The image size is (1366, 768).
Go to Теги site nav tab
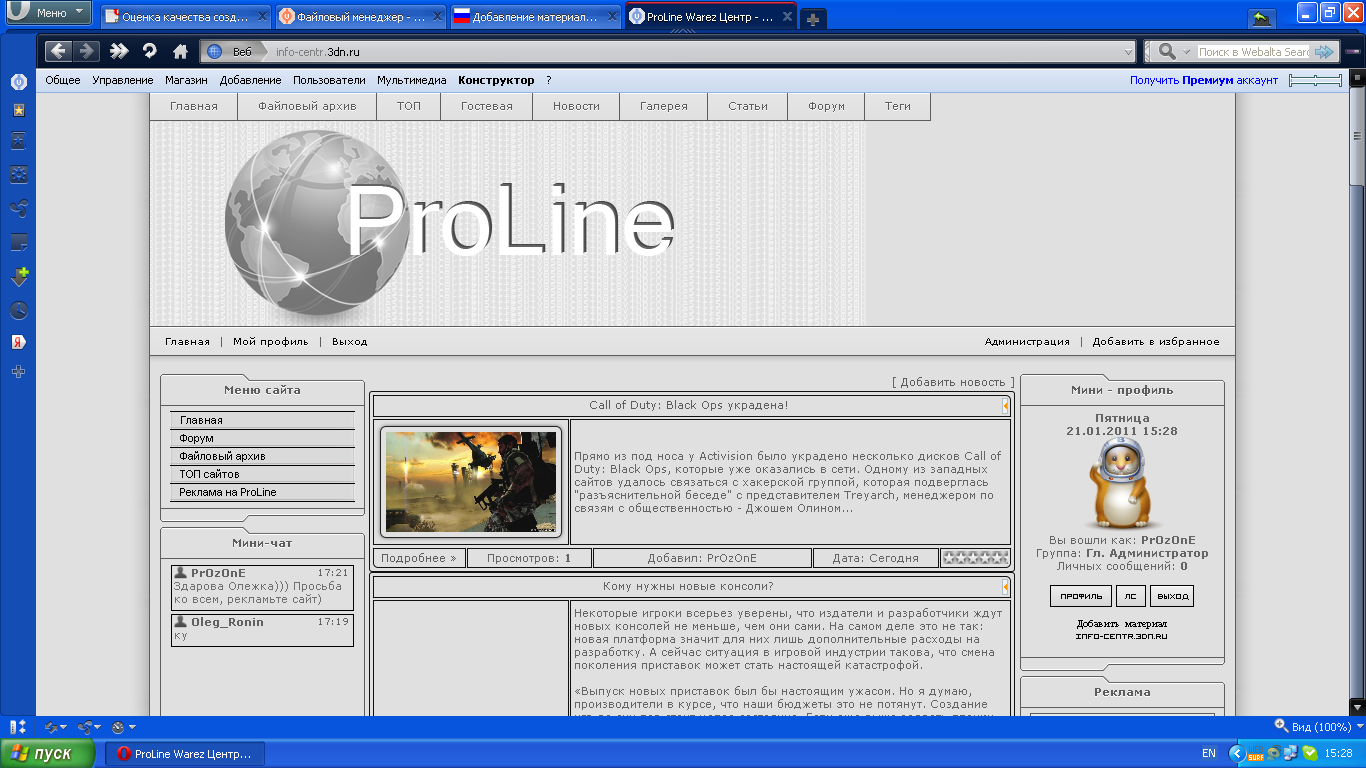[x=898, y=106]
